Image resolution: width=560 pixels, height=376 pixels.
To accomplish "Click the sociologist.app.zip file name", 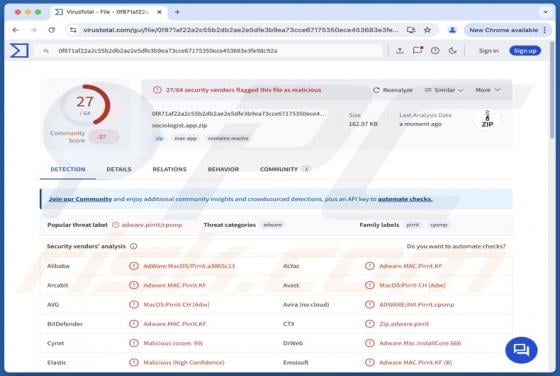I will click(179, 125).
